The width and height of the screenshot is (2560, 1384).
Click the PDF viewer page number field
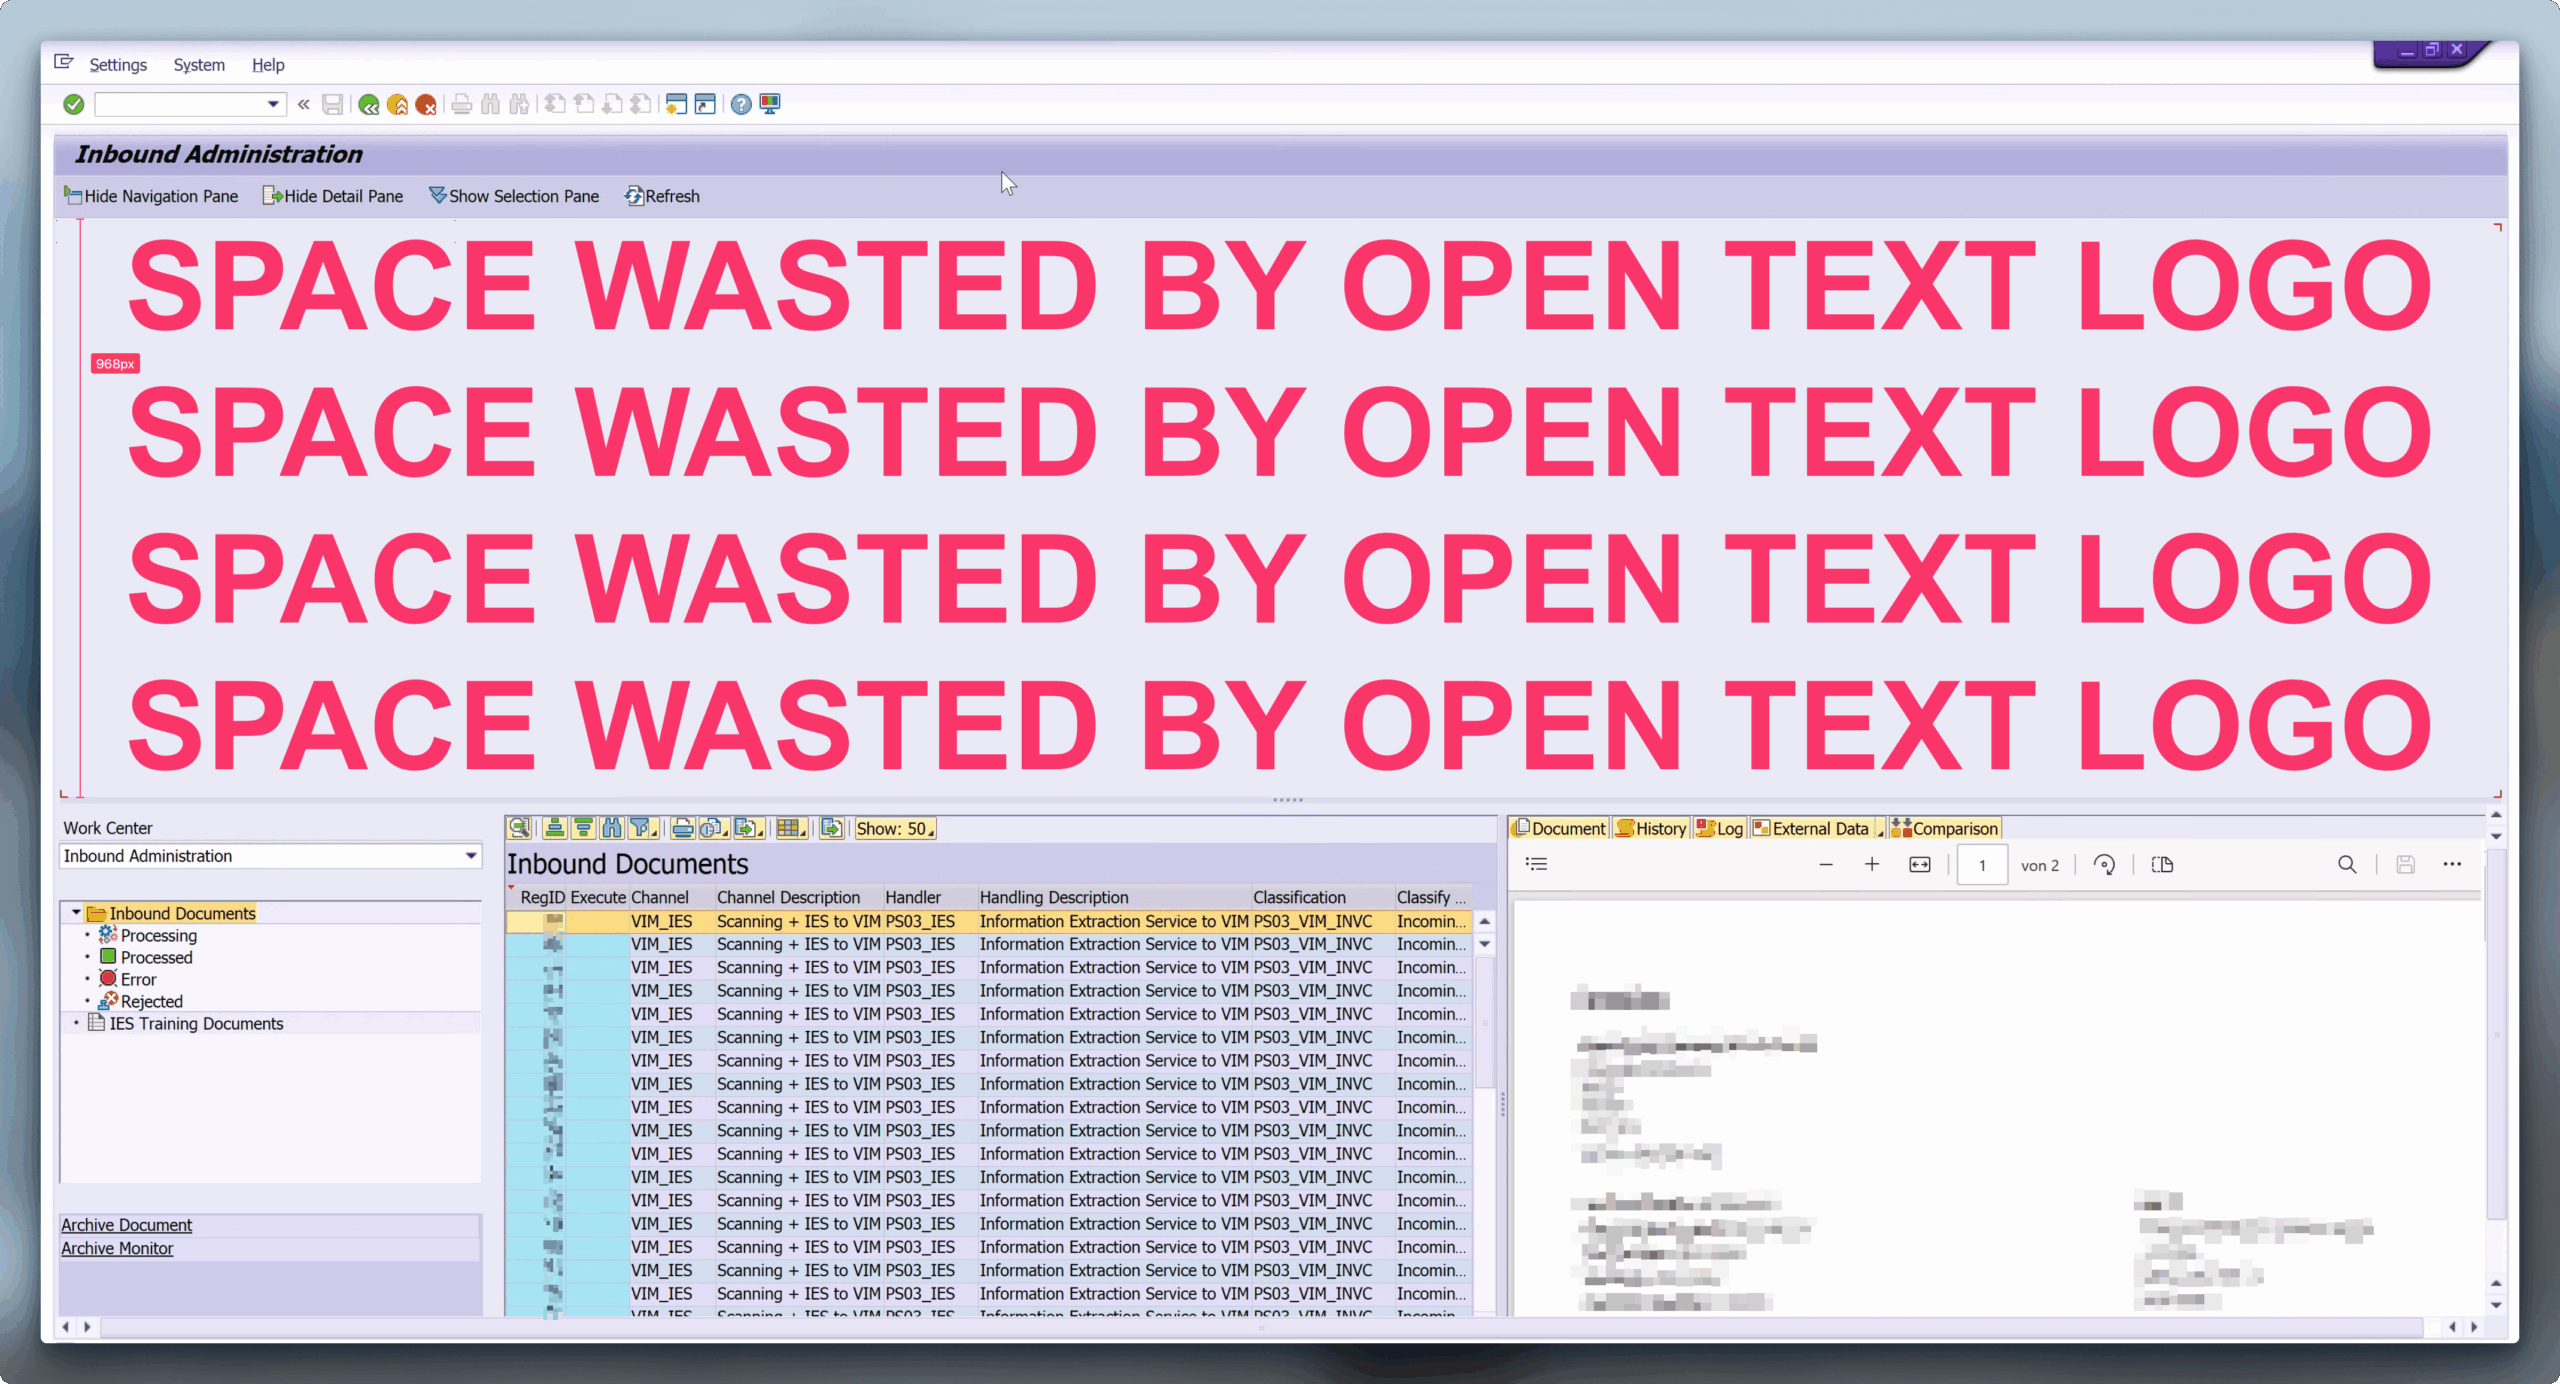[1982, 865]
